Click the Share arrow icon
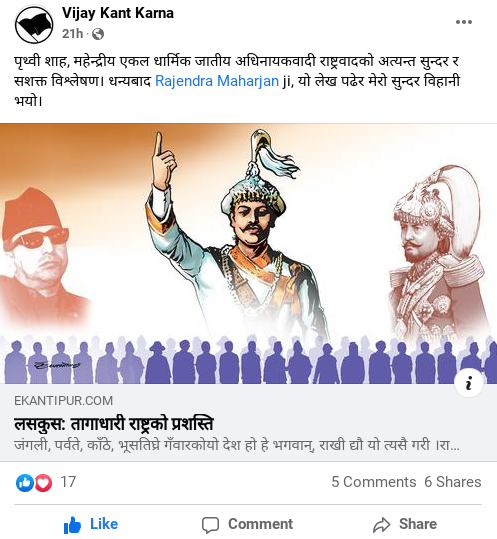This screenshot has width=497, height=539. pos(382,525)
